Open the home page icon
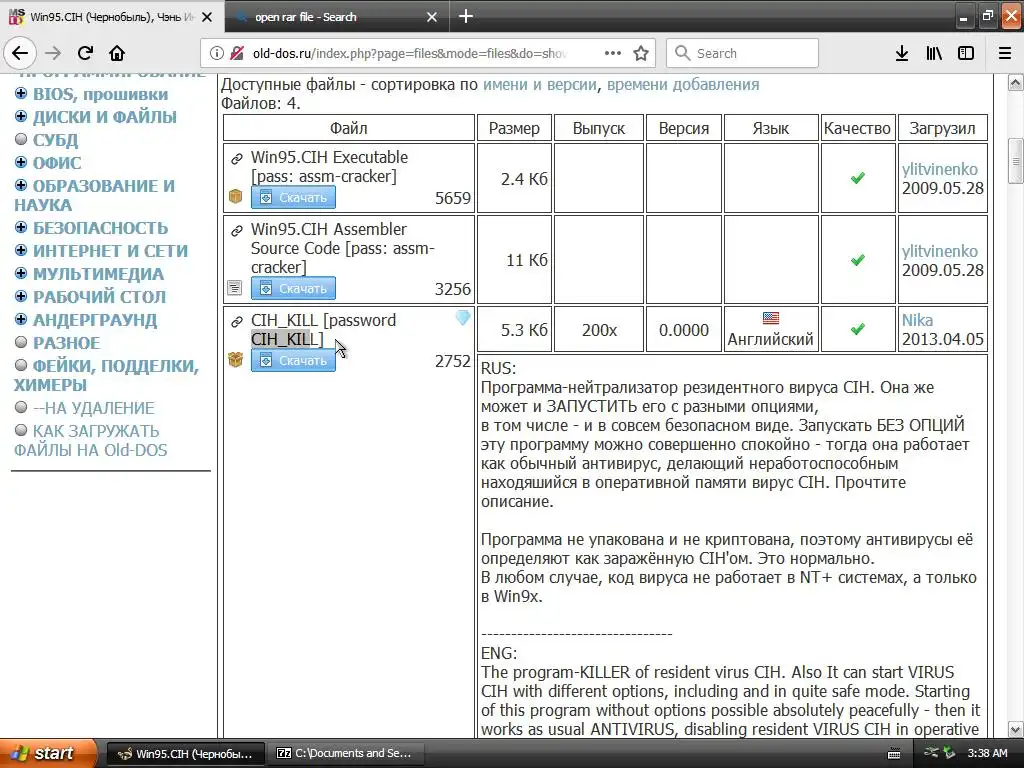The image size is (1024, 768). pyautogui.click(x=117, y=54)
